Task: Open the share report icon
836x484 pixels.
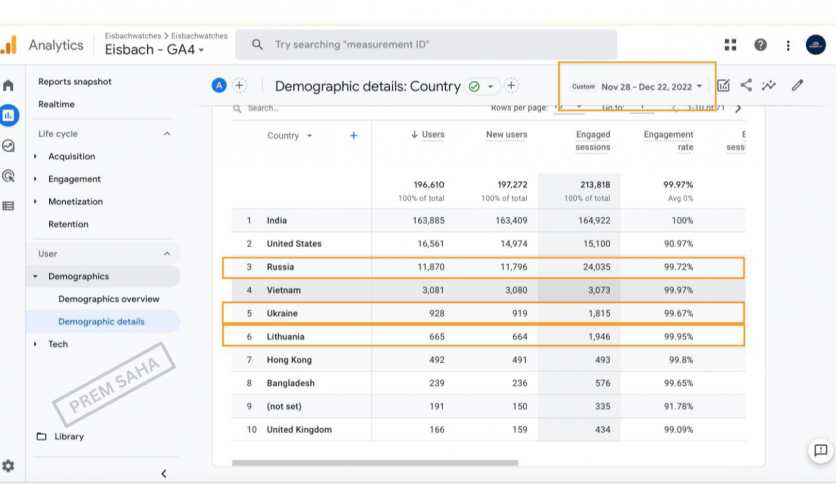Action: click(x=746, y=86)
